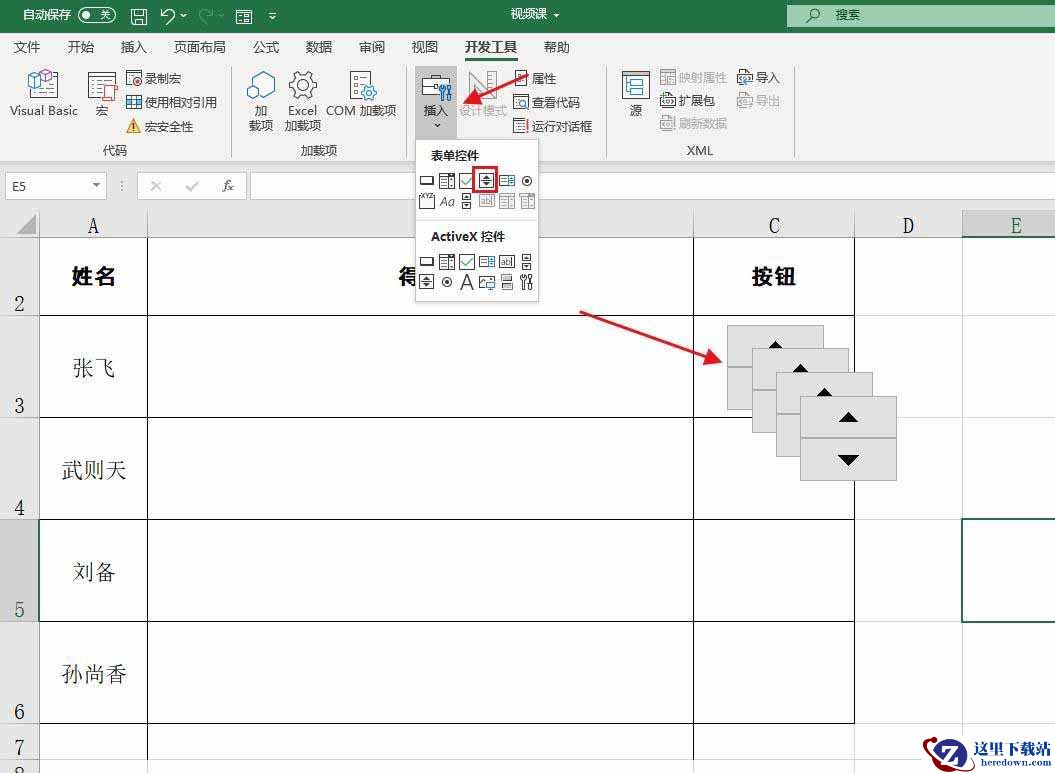Open the XML Source (源) pane
This screenshot has height=773, width=1055.
tap(635, 93)
